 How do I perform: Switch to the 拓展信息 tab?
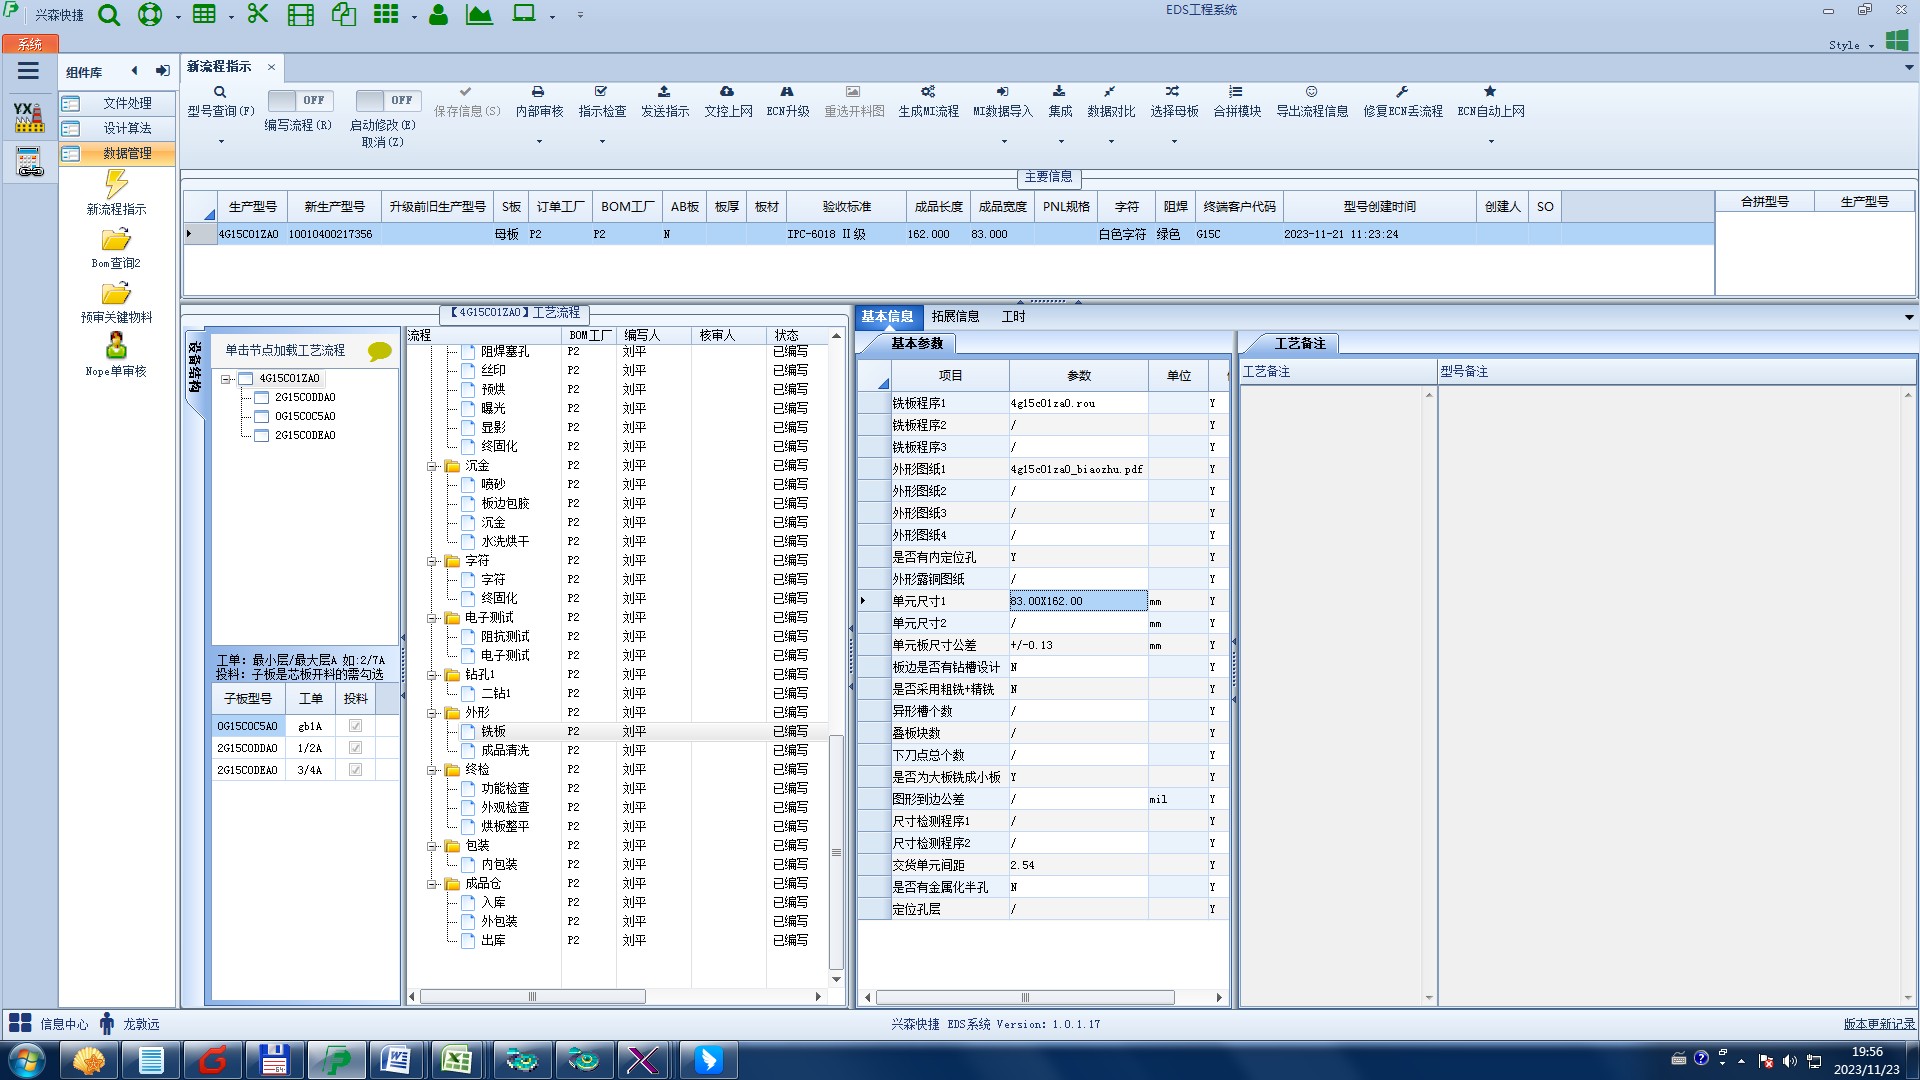(955, 316)
